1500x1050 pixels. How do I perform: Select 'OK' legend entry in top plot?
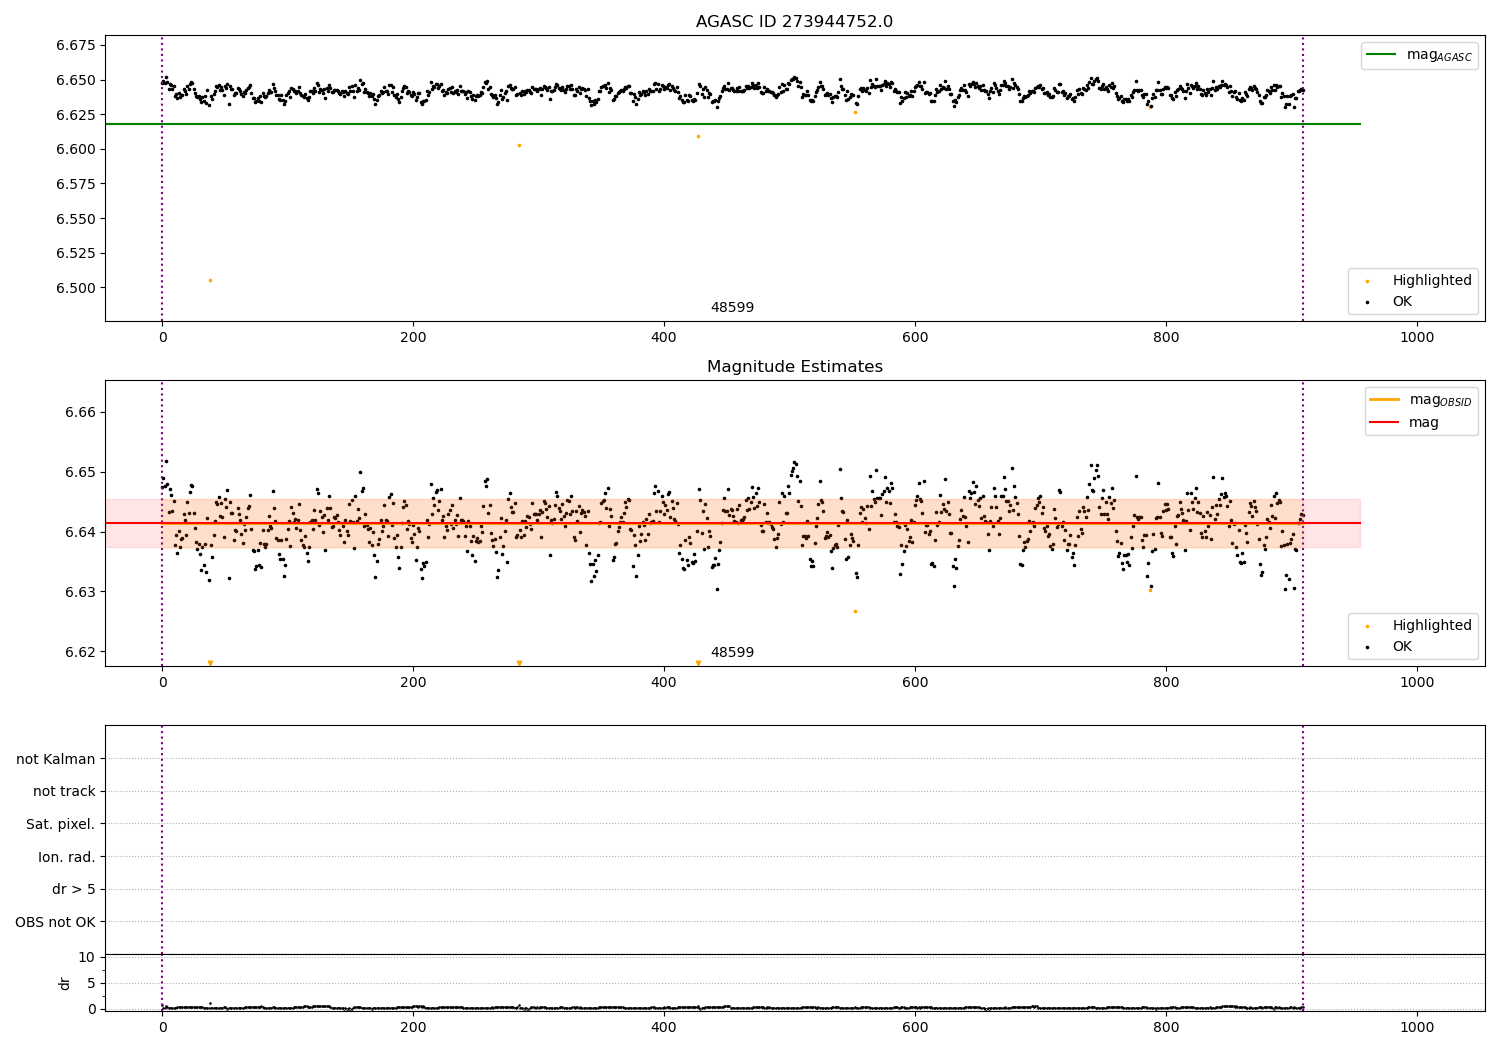pyautogui.click(x=1390, y=302)
